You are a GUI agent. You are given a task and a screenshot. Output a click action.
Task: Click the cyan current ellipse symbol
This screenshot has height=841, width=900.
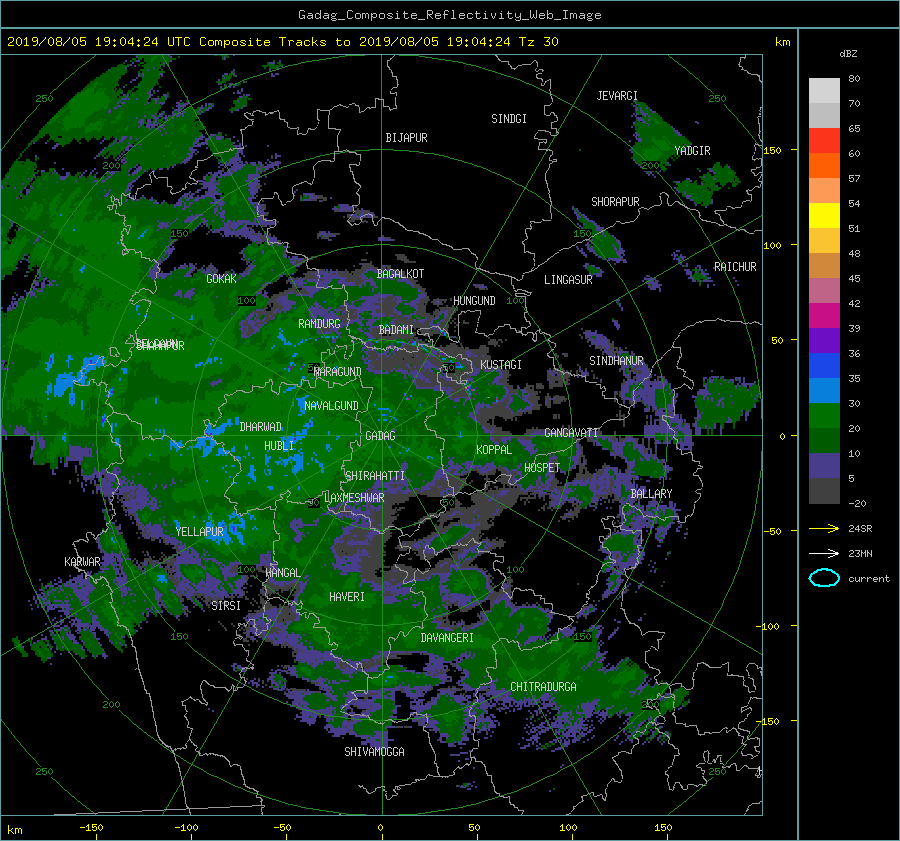point(824,578)
